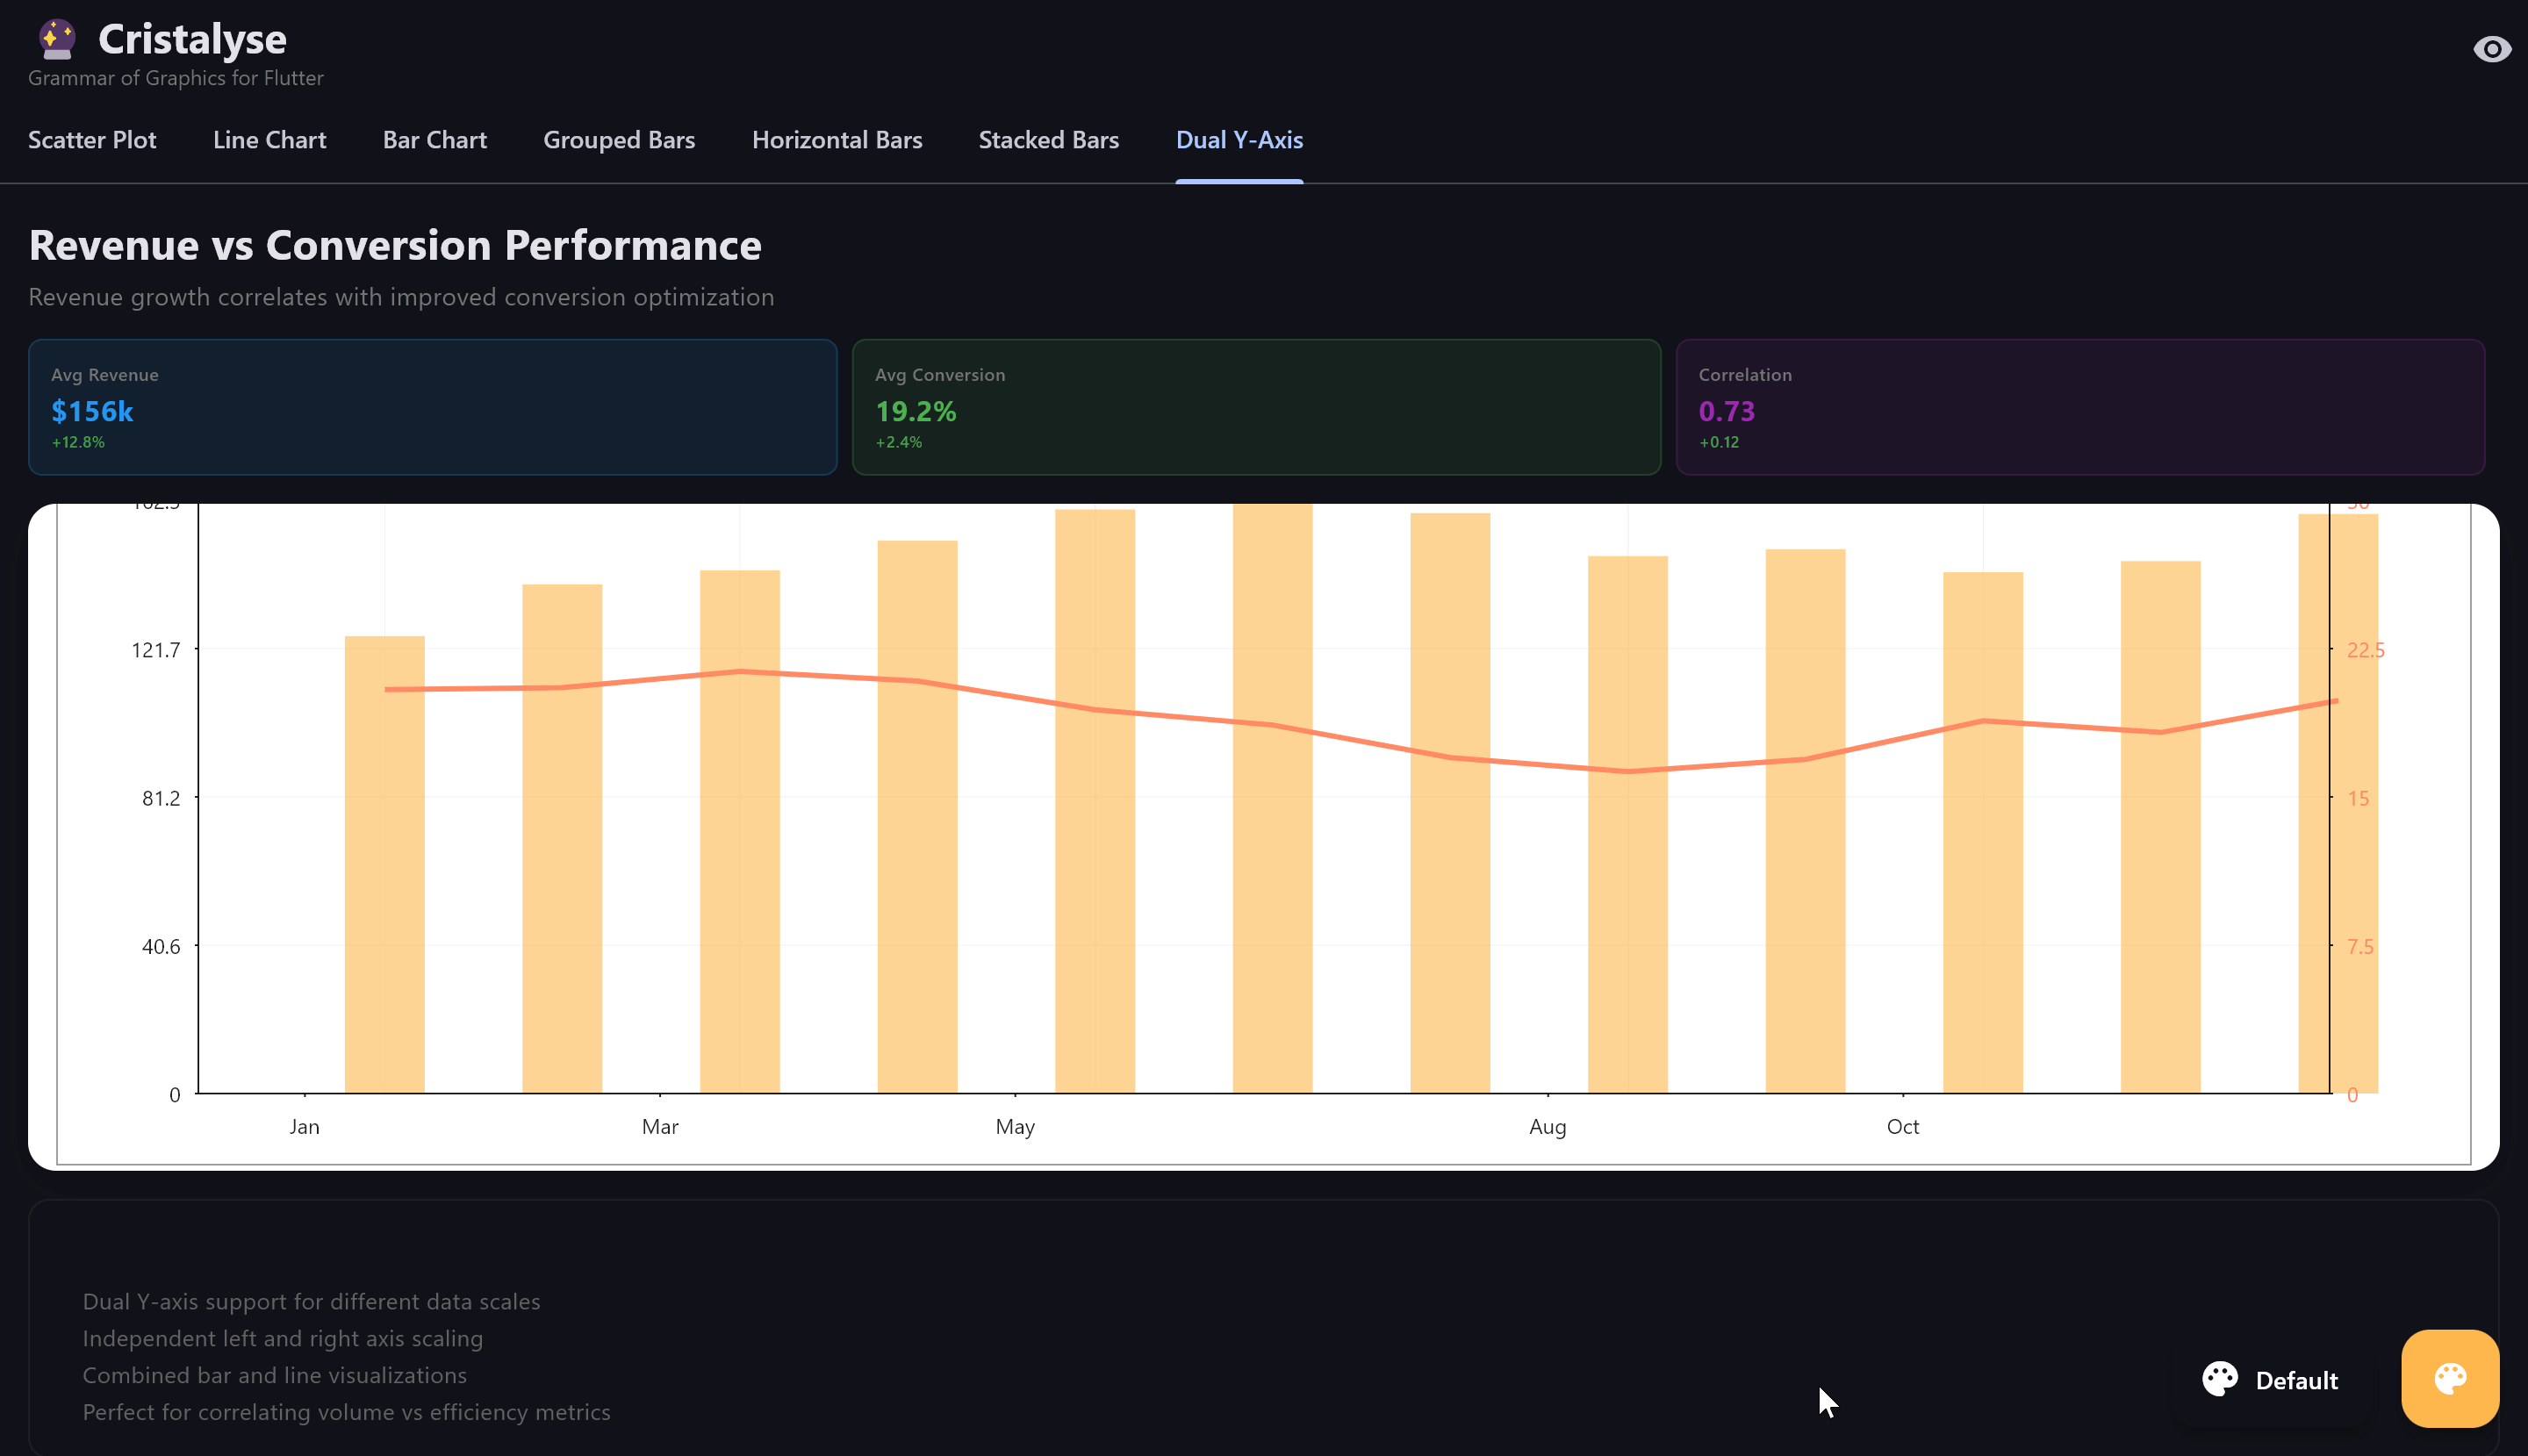Click the Cristalyse title text
Viewport: 2528px width, 1456px height.
coord(192,39)
